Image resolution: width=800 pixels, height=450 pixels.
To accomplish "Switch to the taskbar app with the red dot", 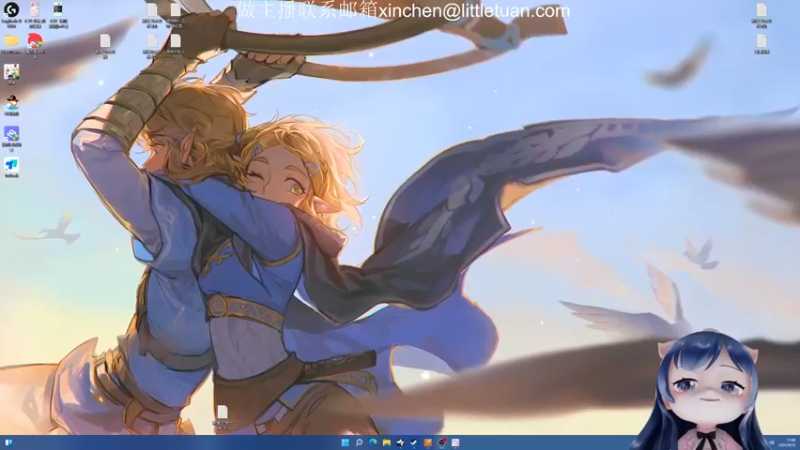I will tap(442, 442).
